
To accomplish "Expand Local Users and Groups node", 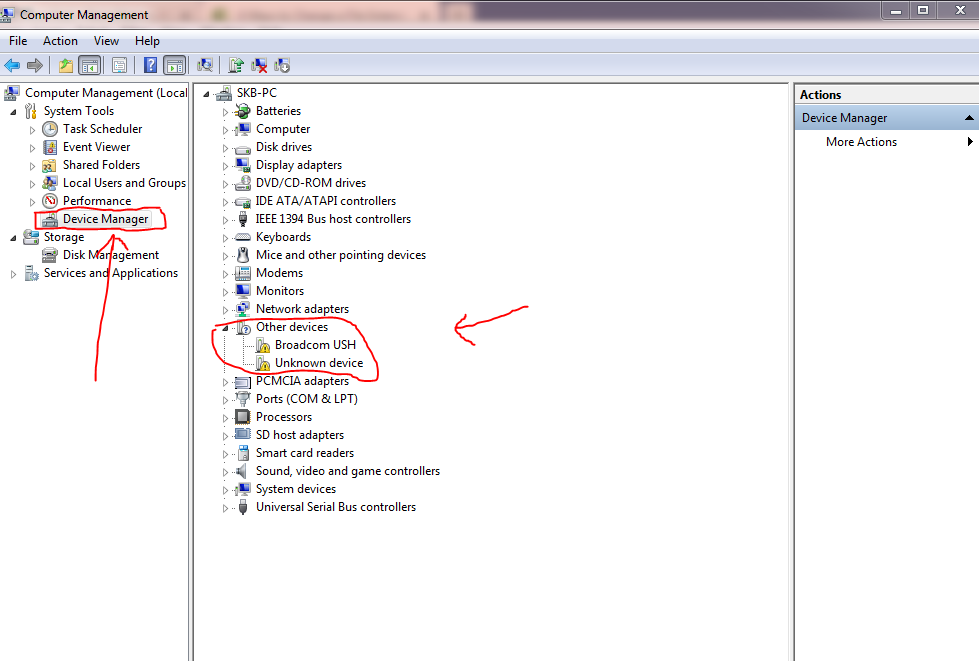I will 32,184.
